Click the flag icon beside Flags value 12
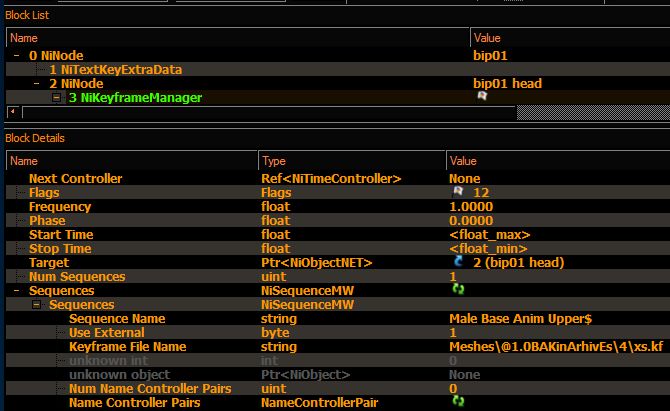Screen dimensions: 670x411 (x=458, y=191)
